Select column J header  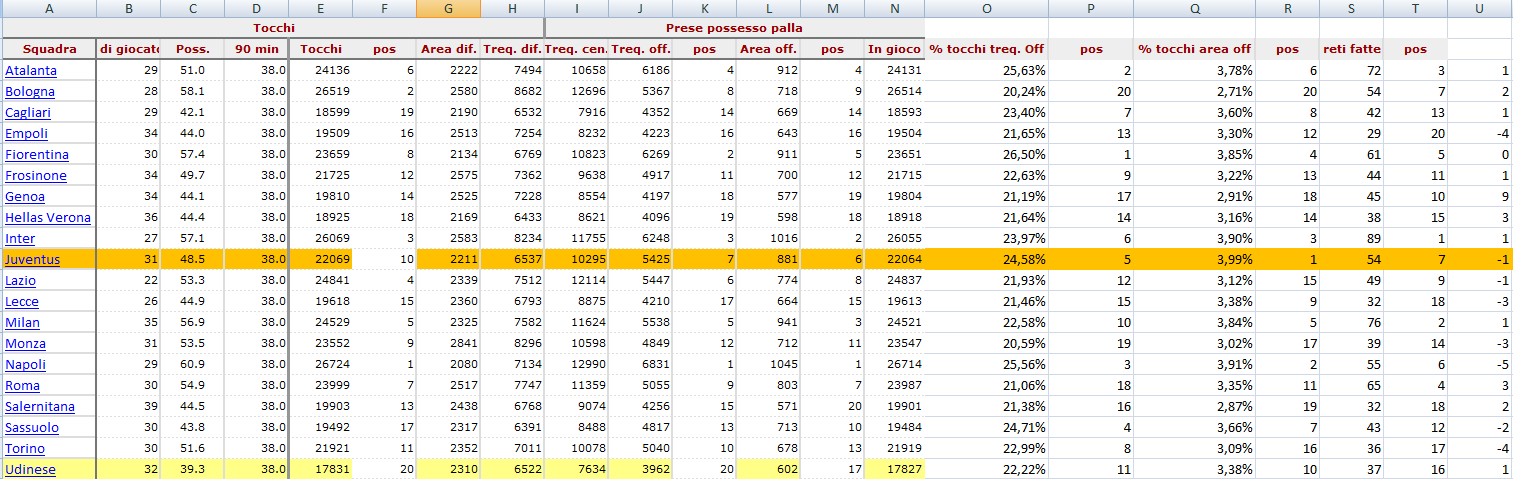pos(640,8)
